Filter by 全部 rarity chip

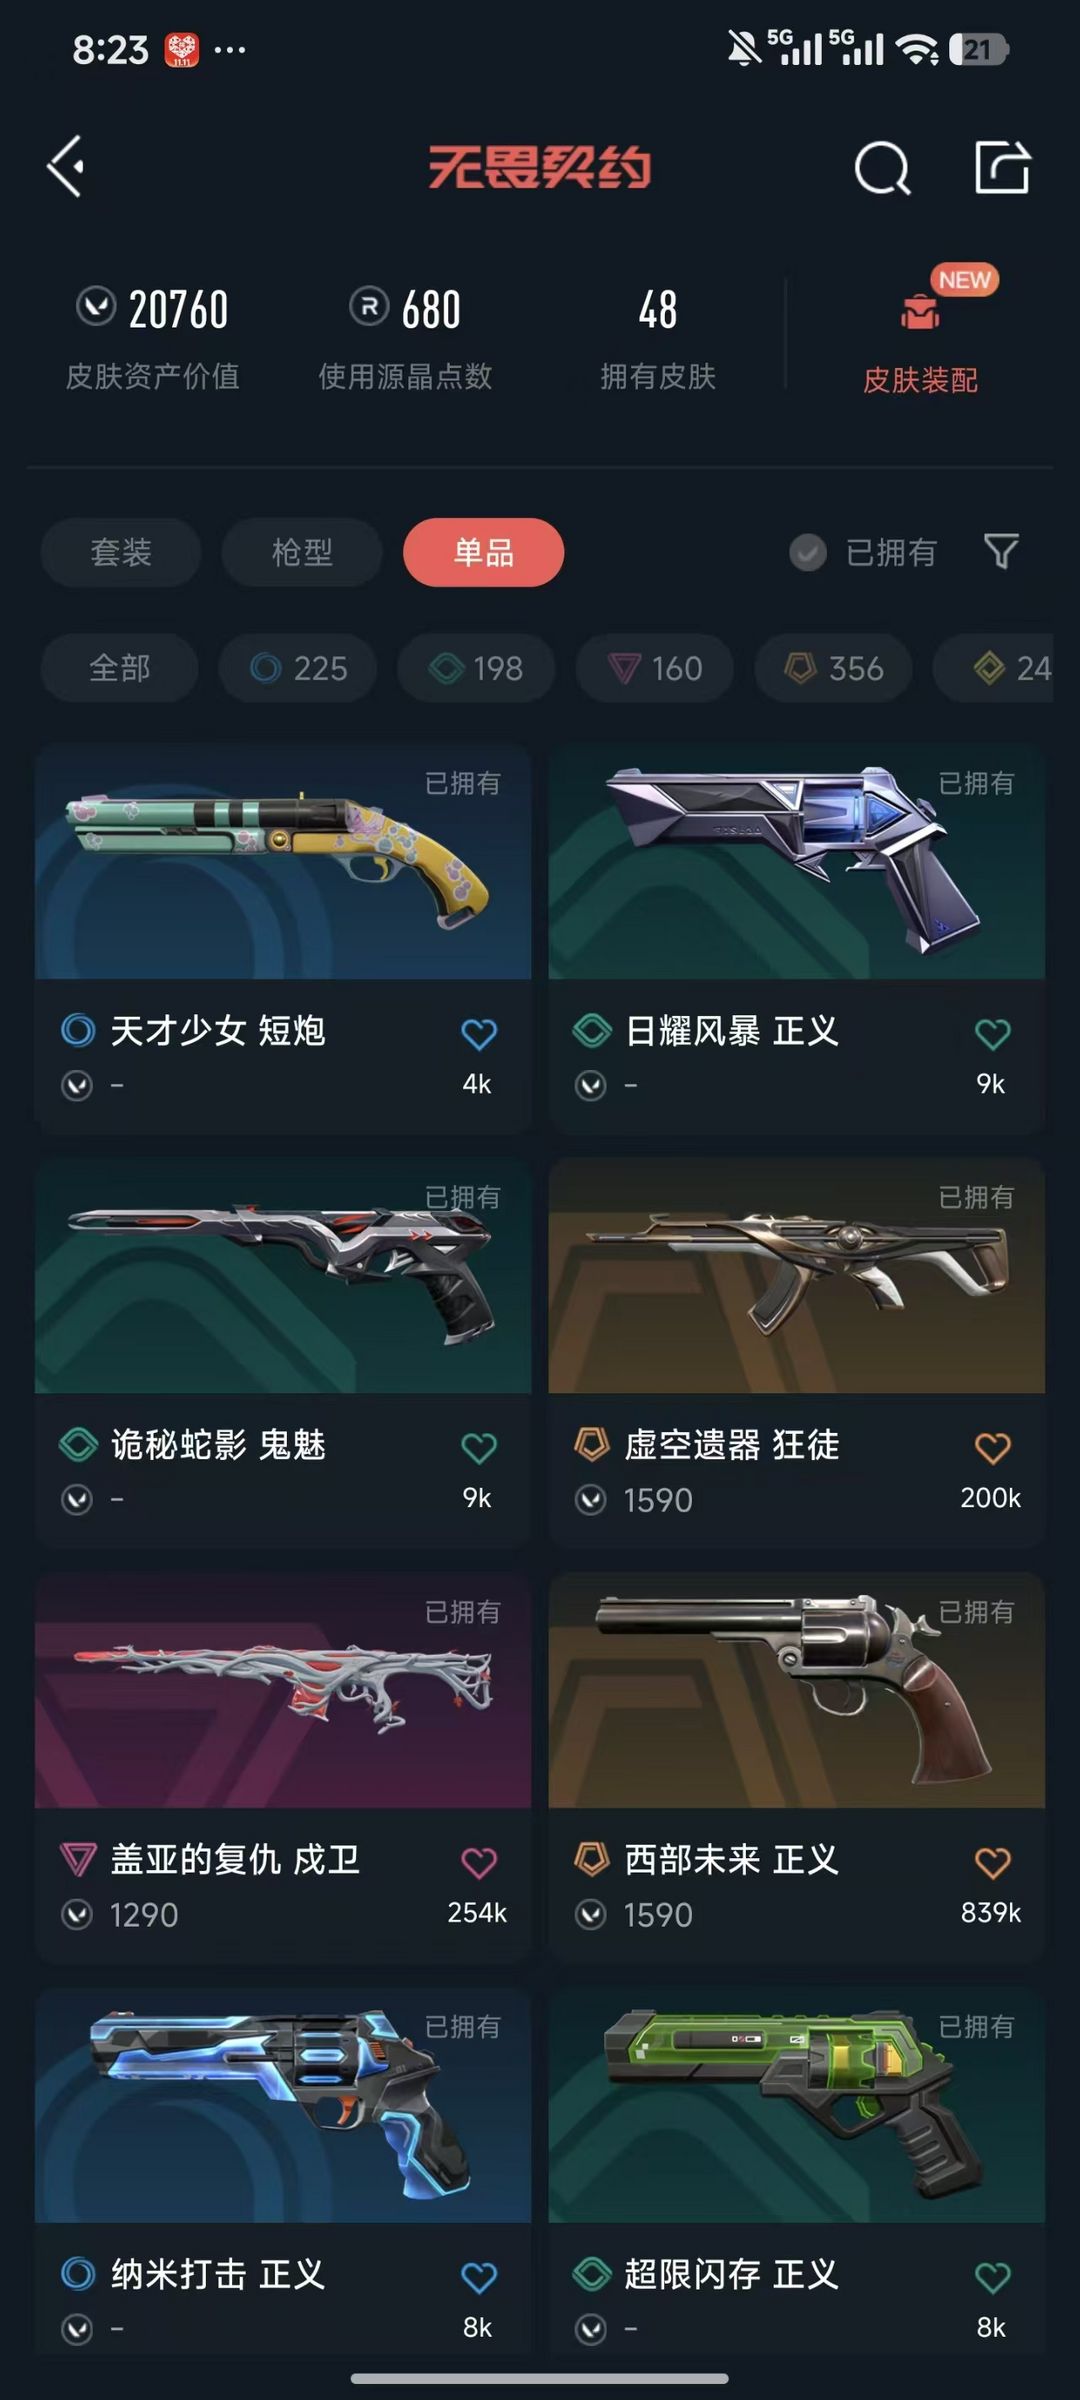click(x=120, y=668)
